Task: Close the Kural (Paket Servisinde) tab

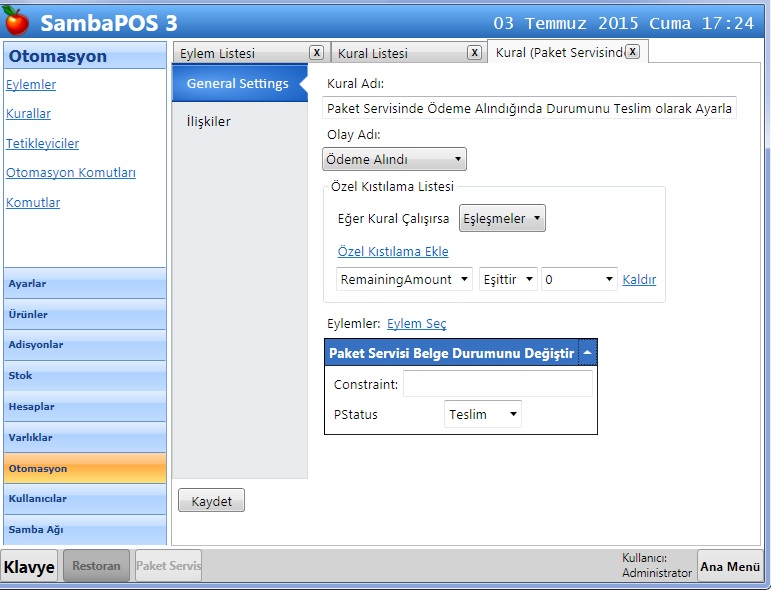Action: tap(632, 51)
